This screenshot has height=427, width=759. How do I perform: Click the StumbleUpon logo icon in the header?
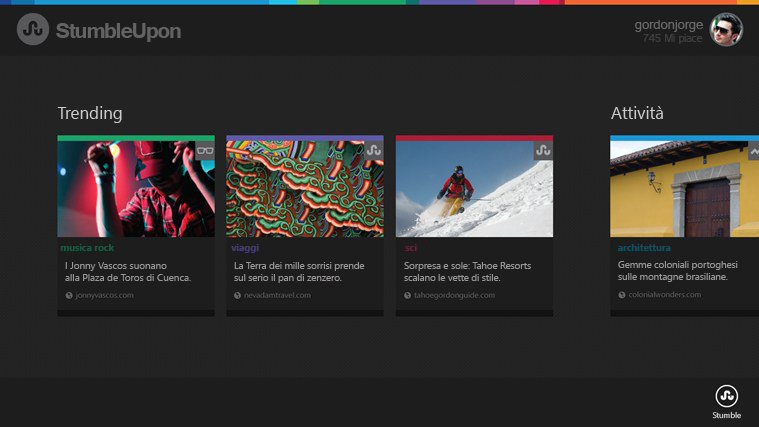pos(33,30)
